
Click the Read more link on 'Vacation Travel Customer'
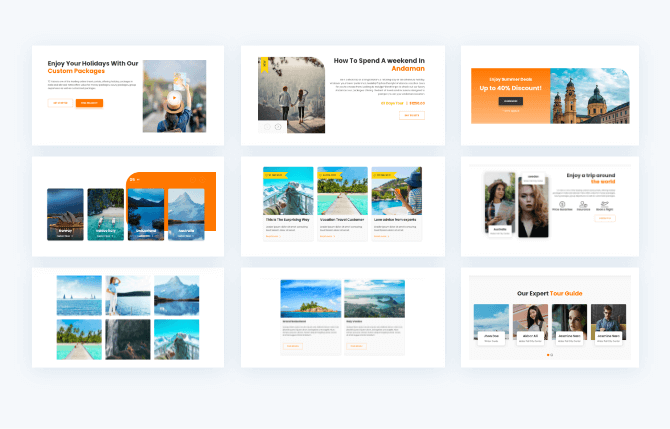pos(327,237)
